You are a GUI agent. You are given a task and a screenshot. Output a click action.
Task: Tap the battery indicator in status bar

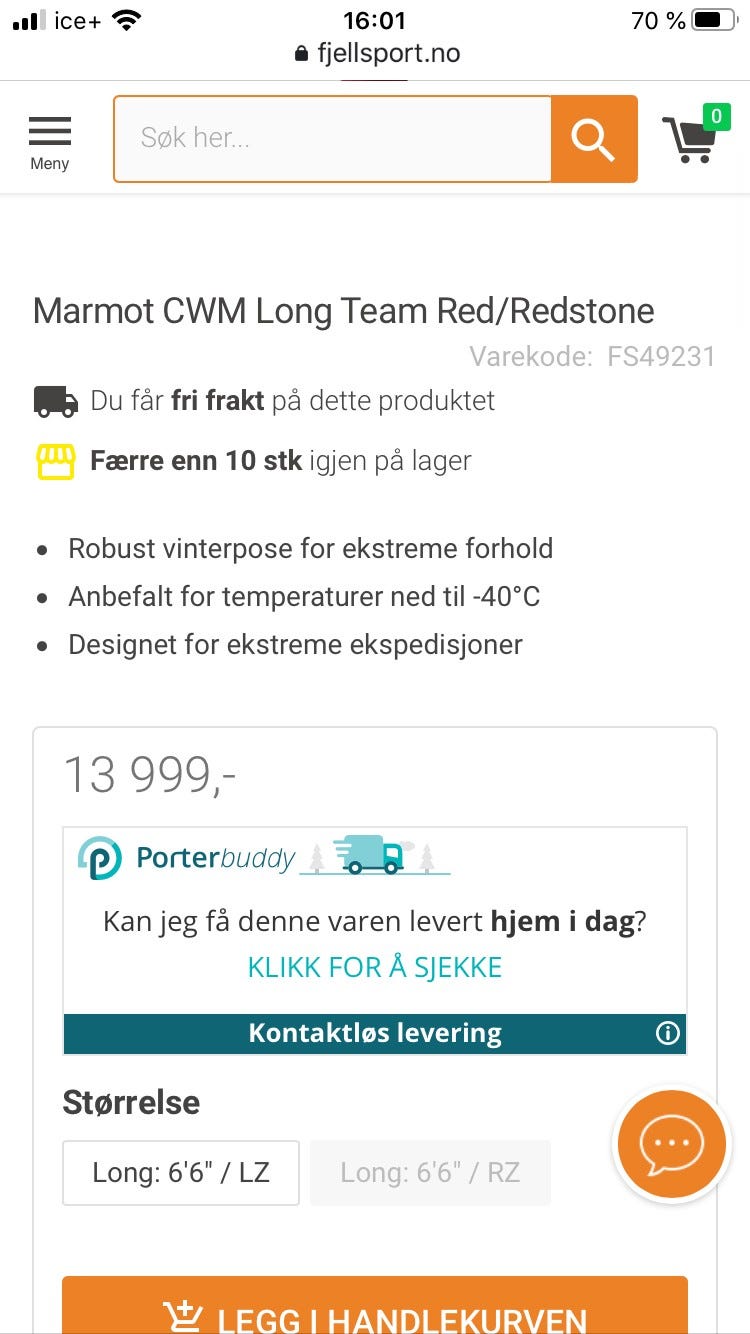click(713, 20)
